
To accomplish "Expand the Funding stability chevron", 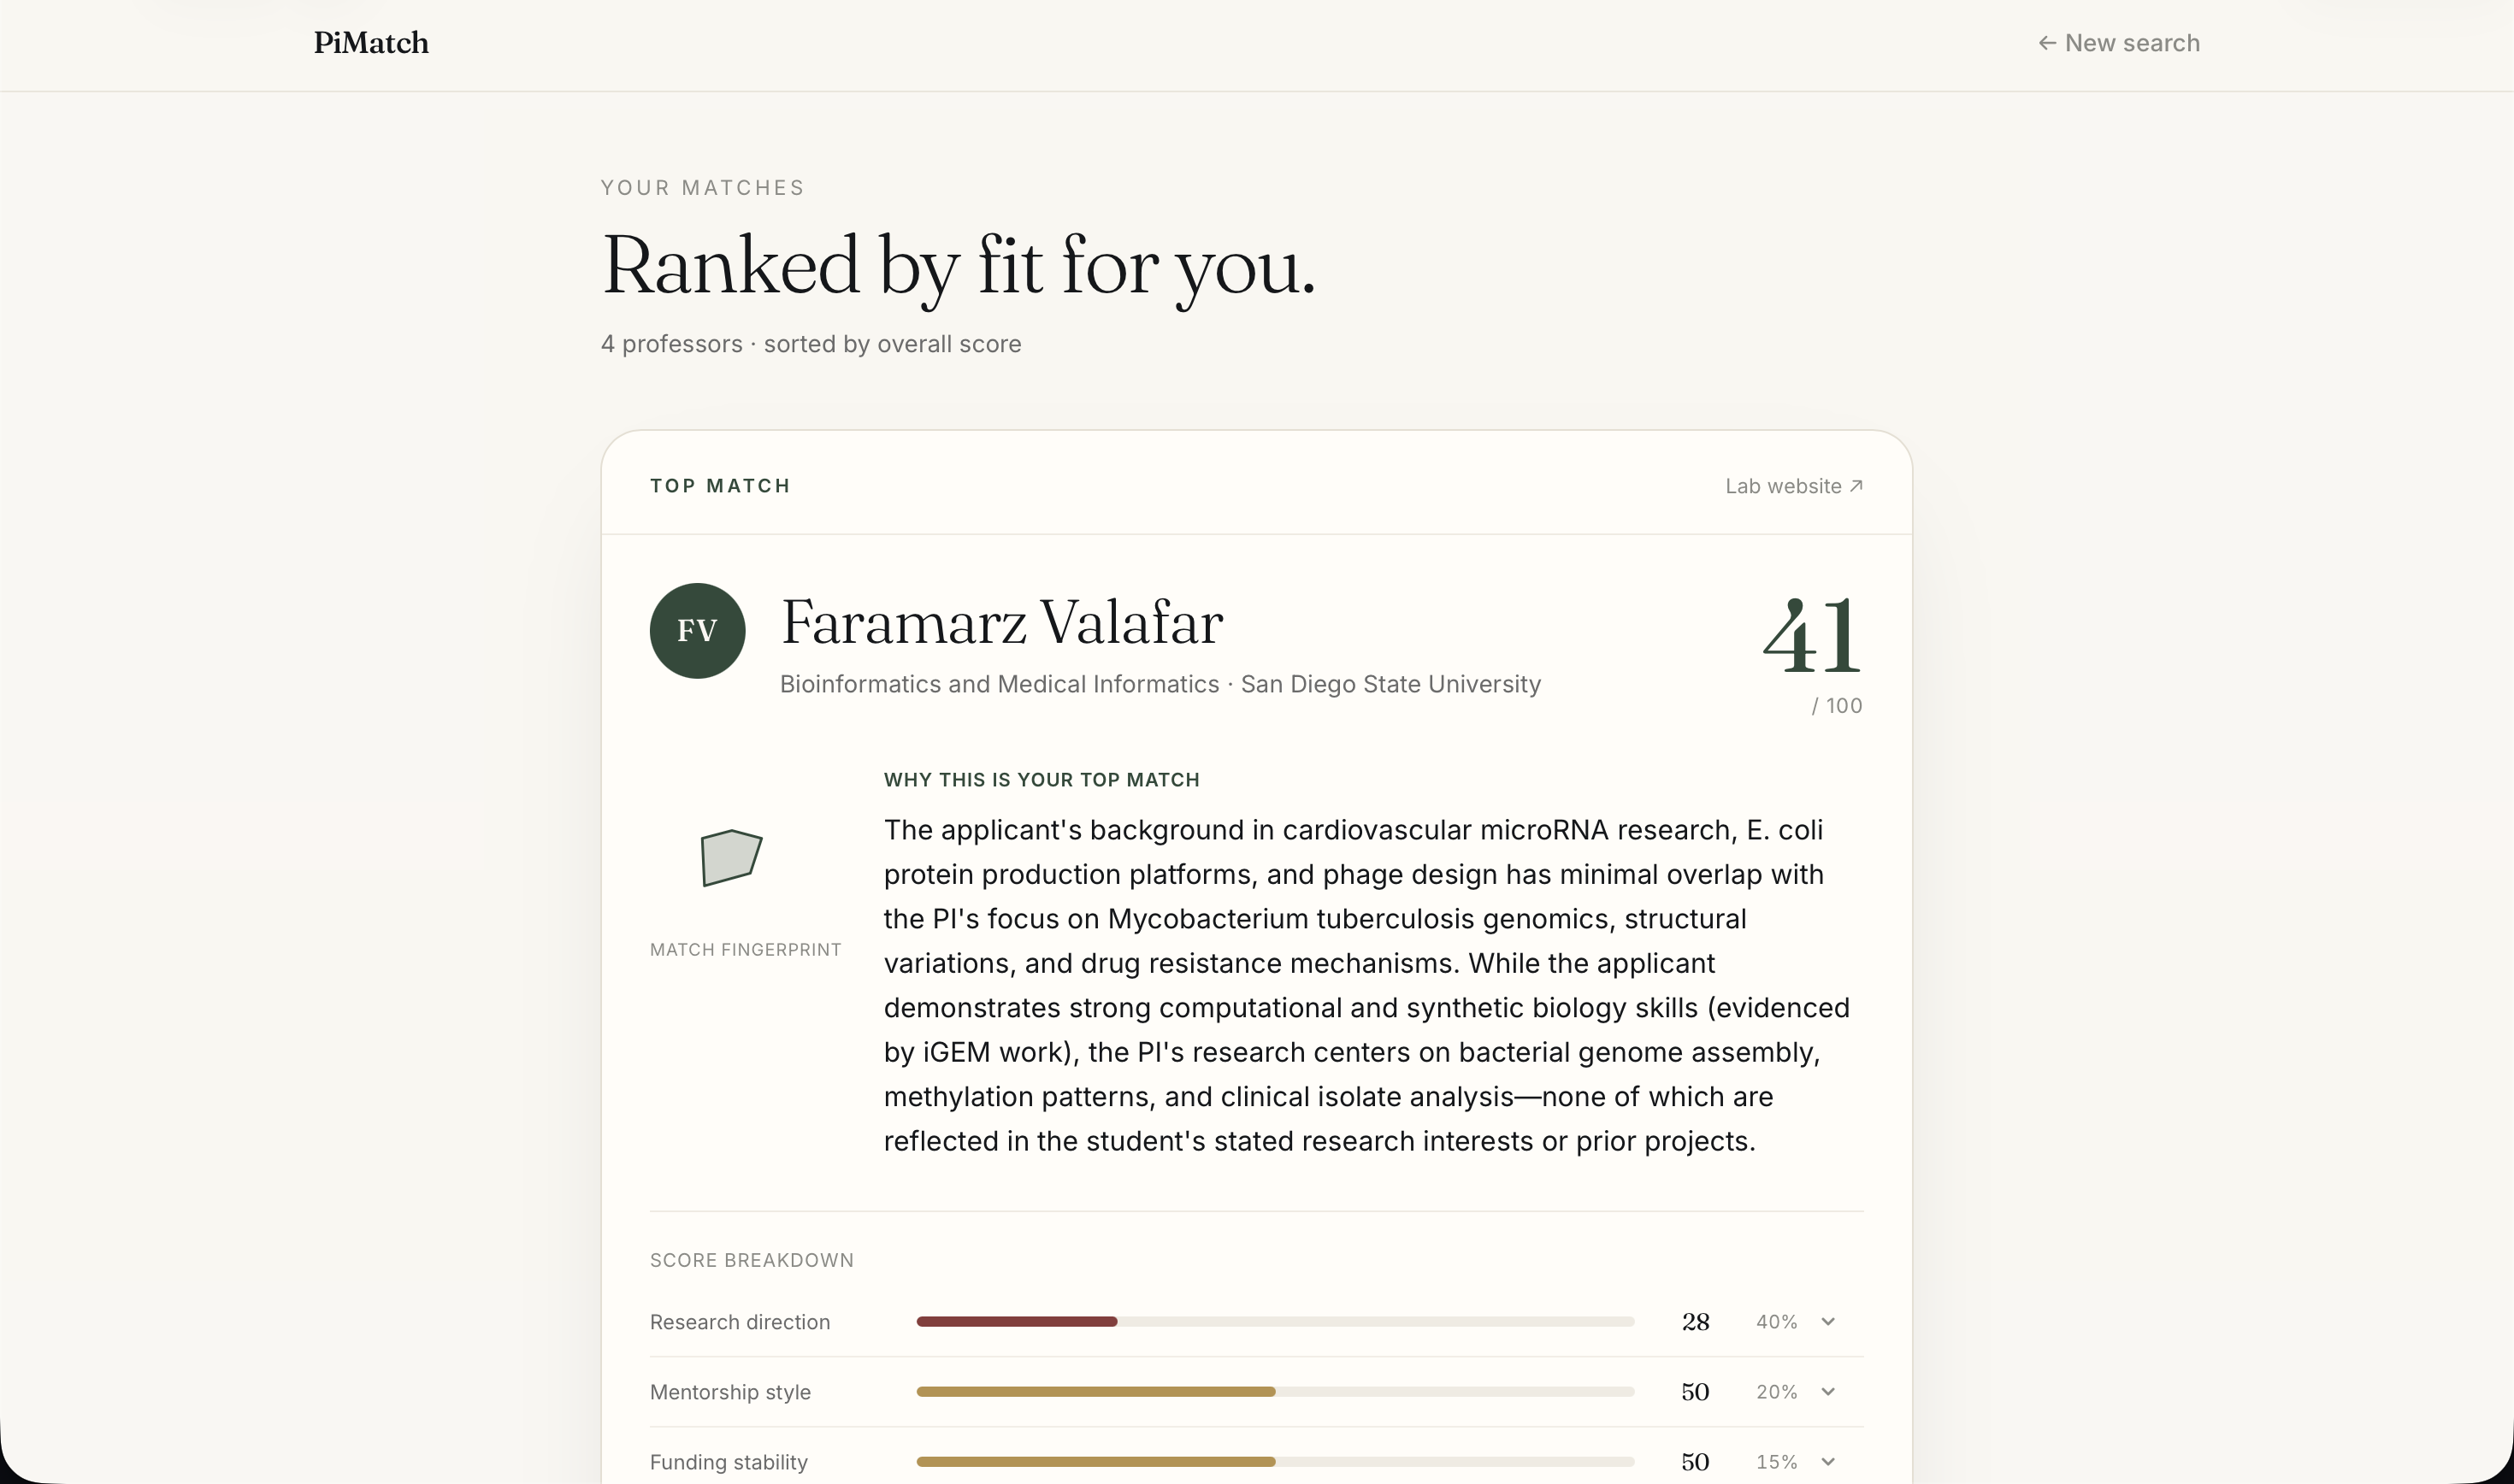I will [1828, 1462].
